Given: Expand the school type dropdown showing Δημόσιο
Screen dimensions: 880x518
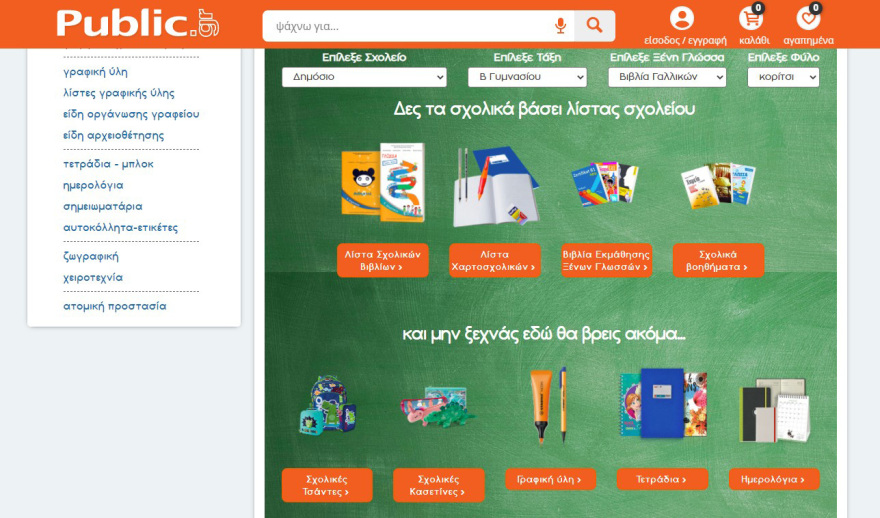Looking at the screenshot, I should tap(364, 77).
